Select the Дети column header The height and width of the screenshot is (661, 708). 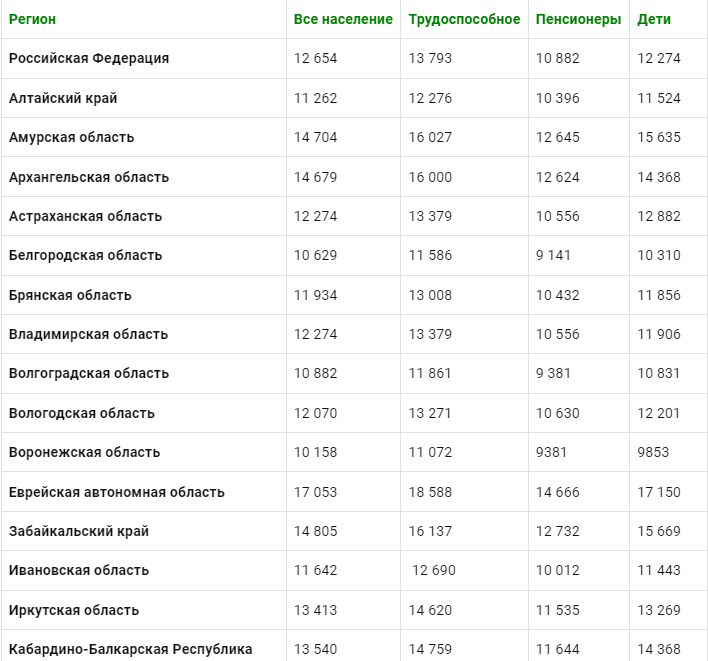click(654, 19)
